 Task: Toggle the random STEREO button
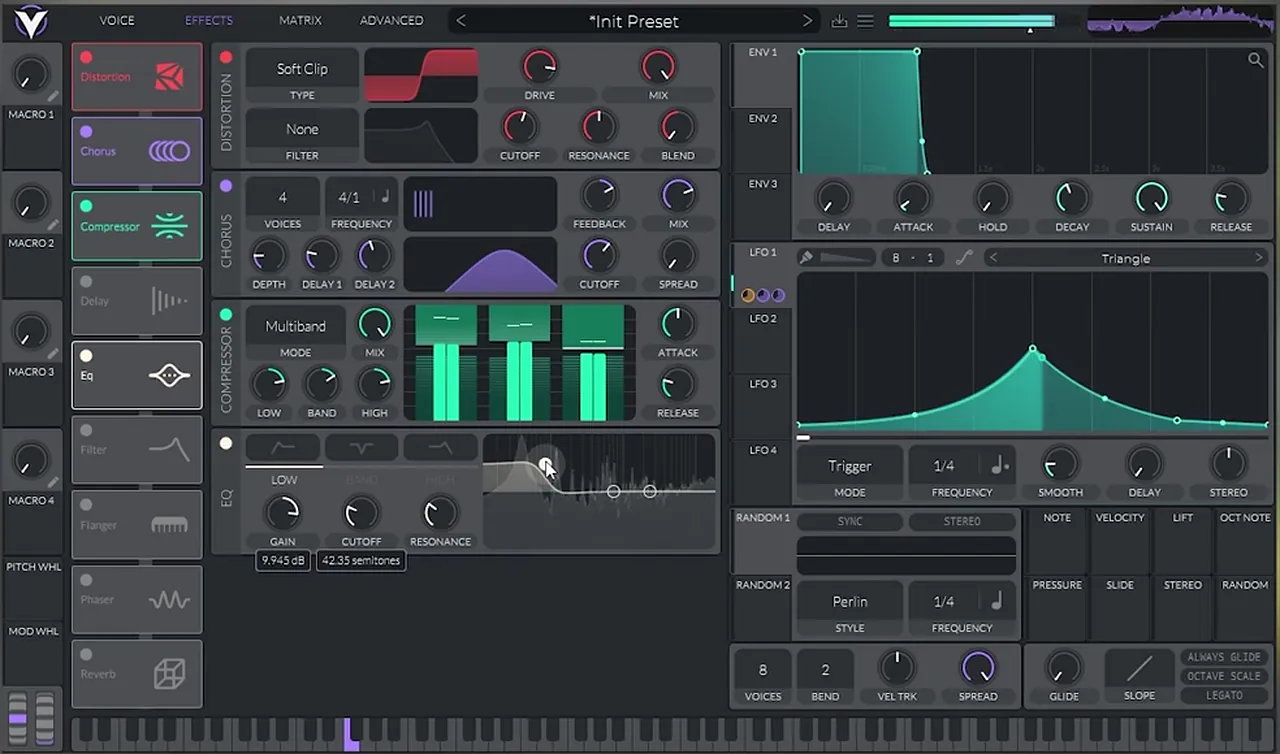click(962, 521)
